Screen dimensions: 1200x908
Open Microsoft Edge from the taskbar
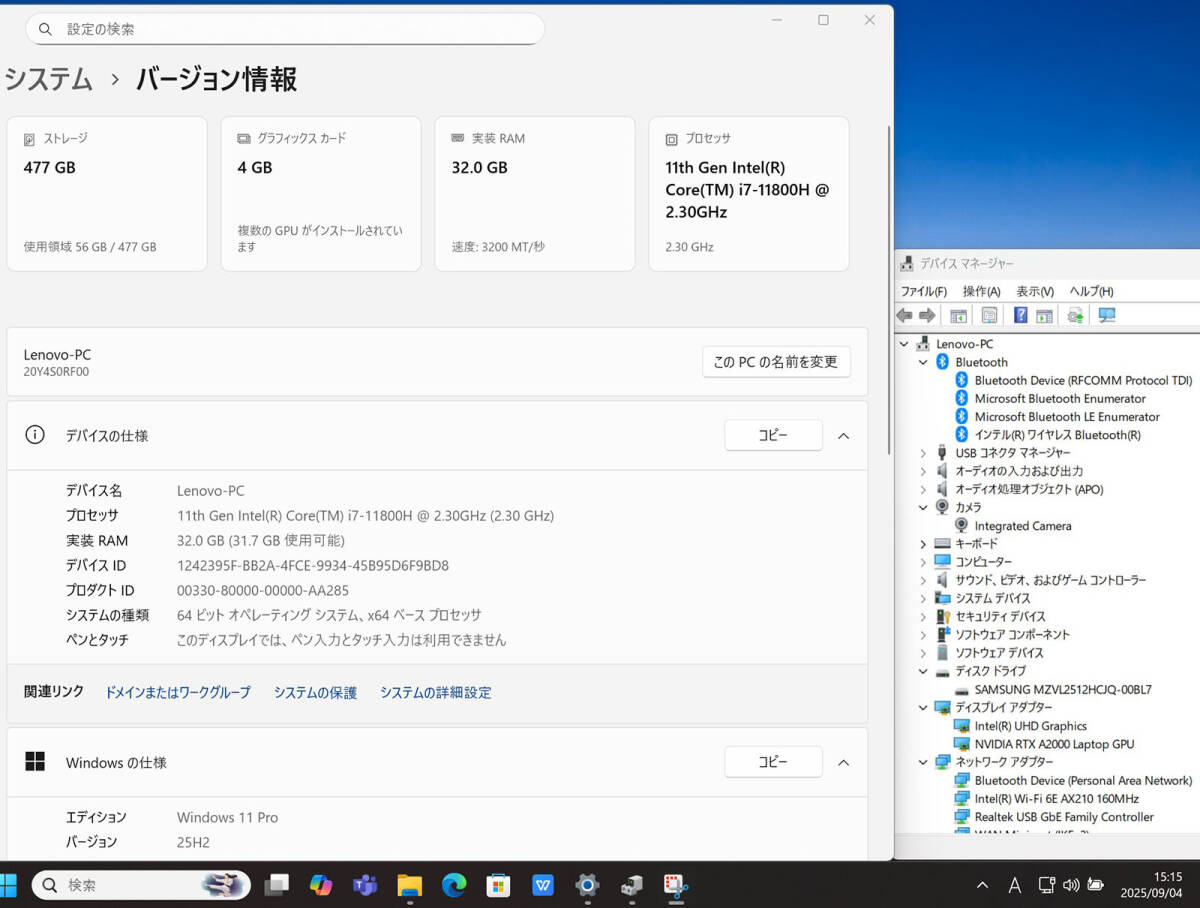[x=454, y=885]
